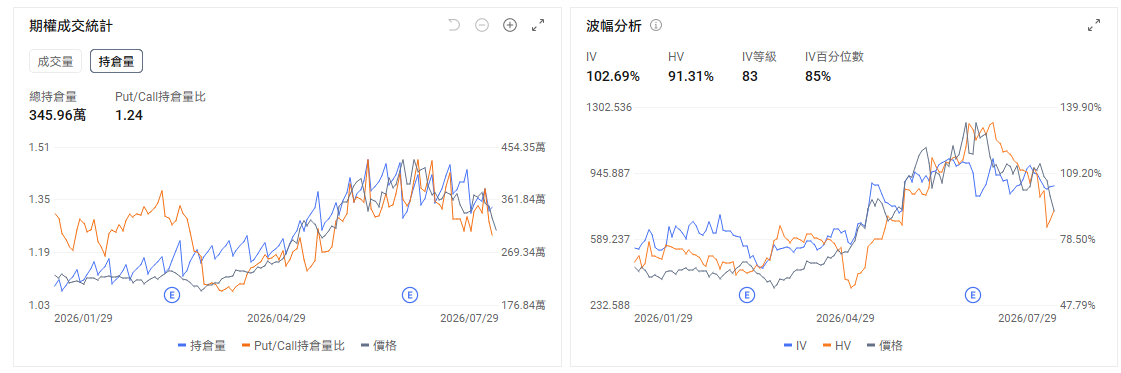Viewport: 1121px width, 373px height.
Task: Select the 持倉量 tab
Action: pyautogui.click(x=117, y=61)
